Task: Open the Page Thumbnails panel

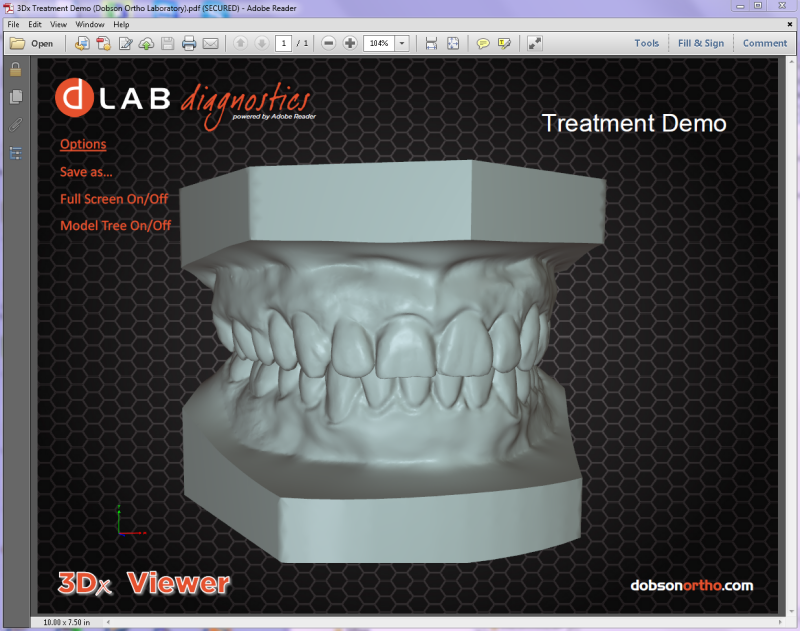Action: (16, 97)
